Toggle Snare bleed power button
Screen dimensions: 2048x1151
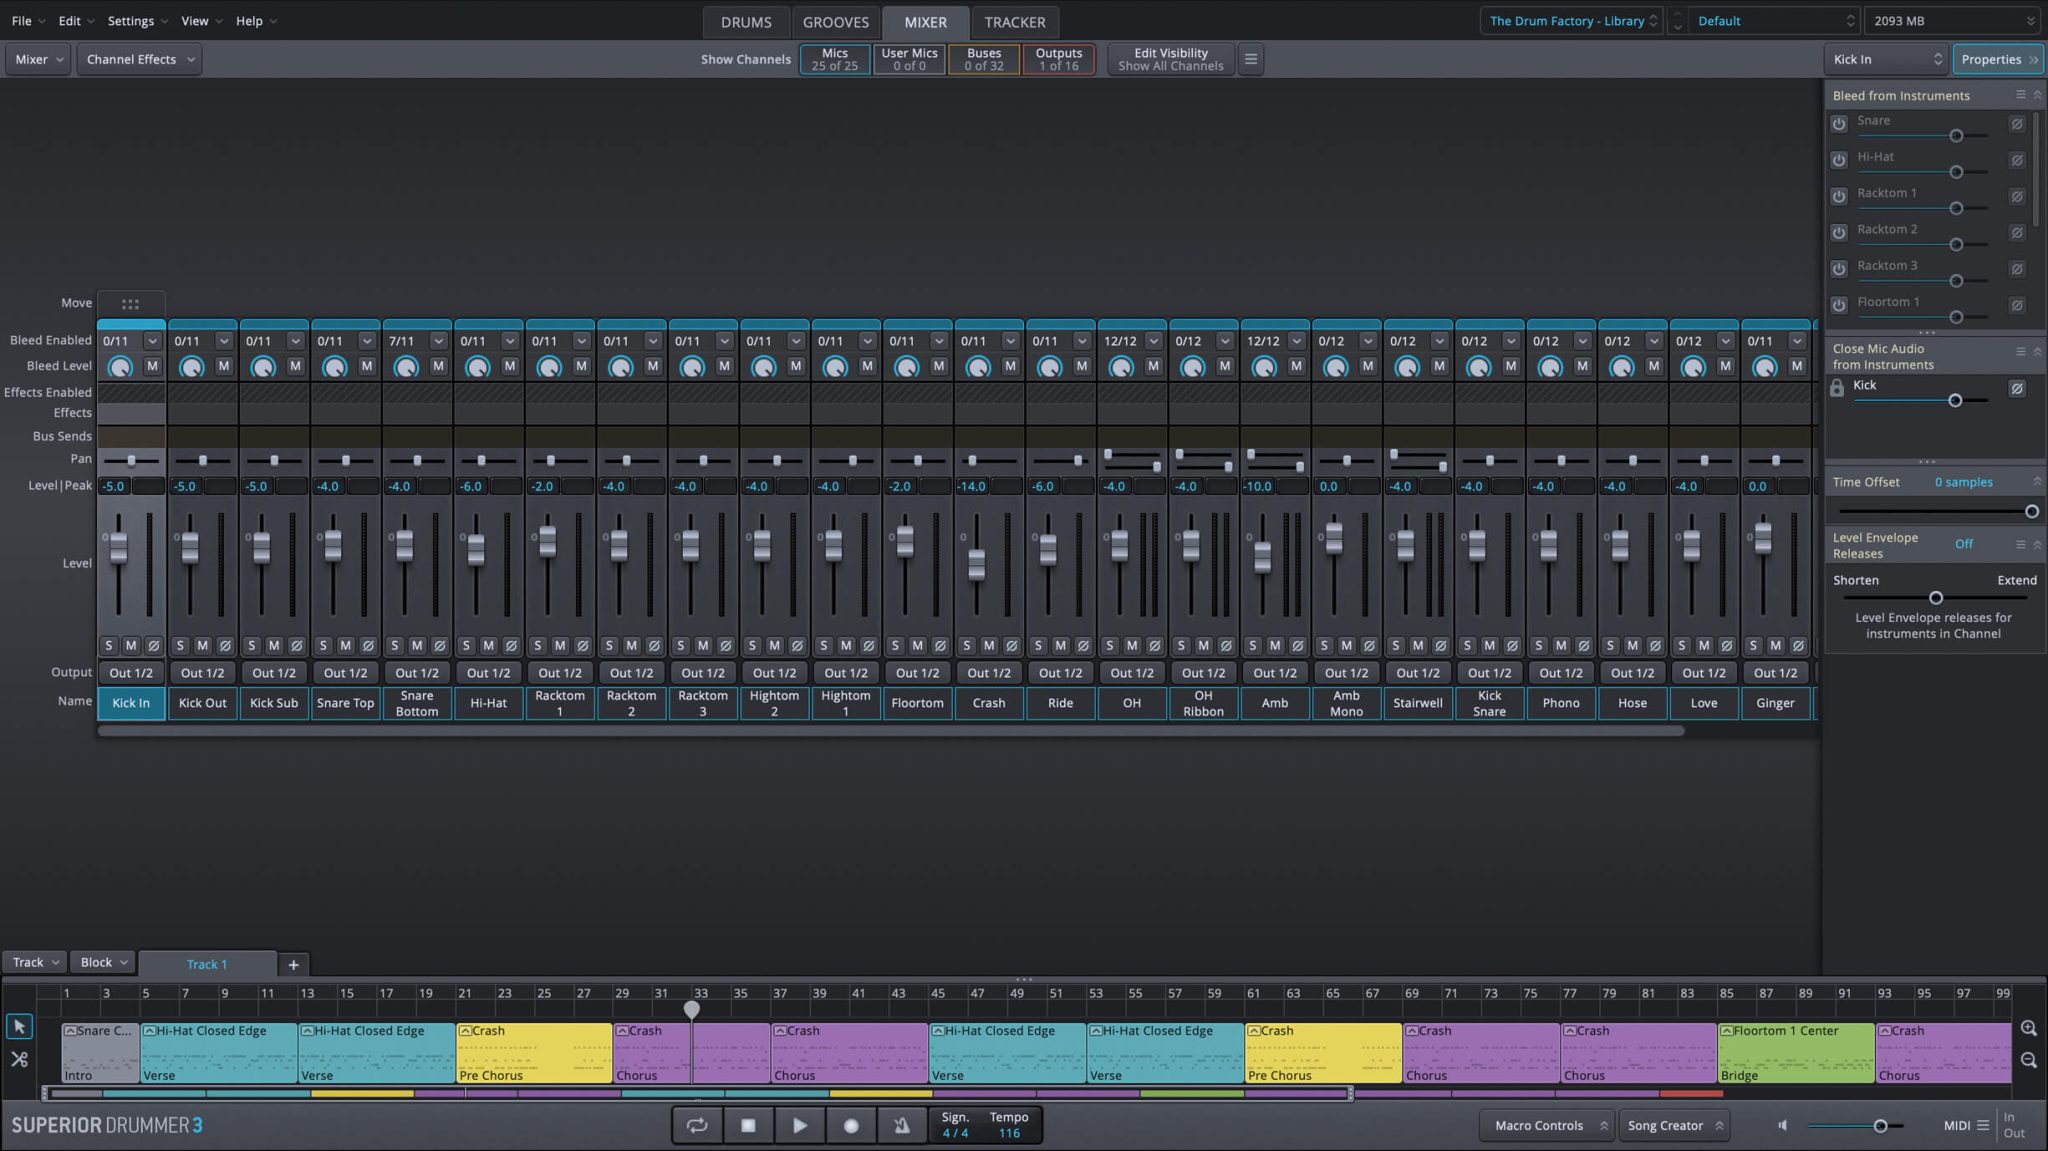tap(1838, 124)
